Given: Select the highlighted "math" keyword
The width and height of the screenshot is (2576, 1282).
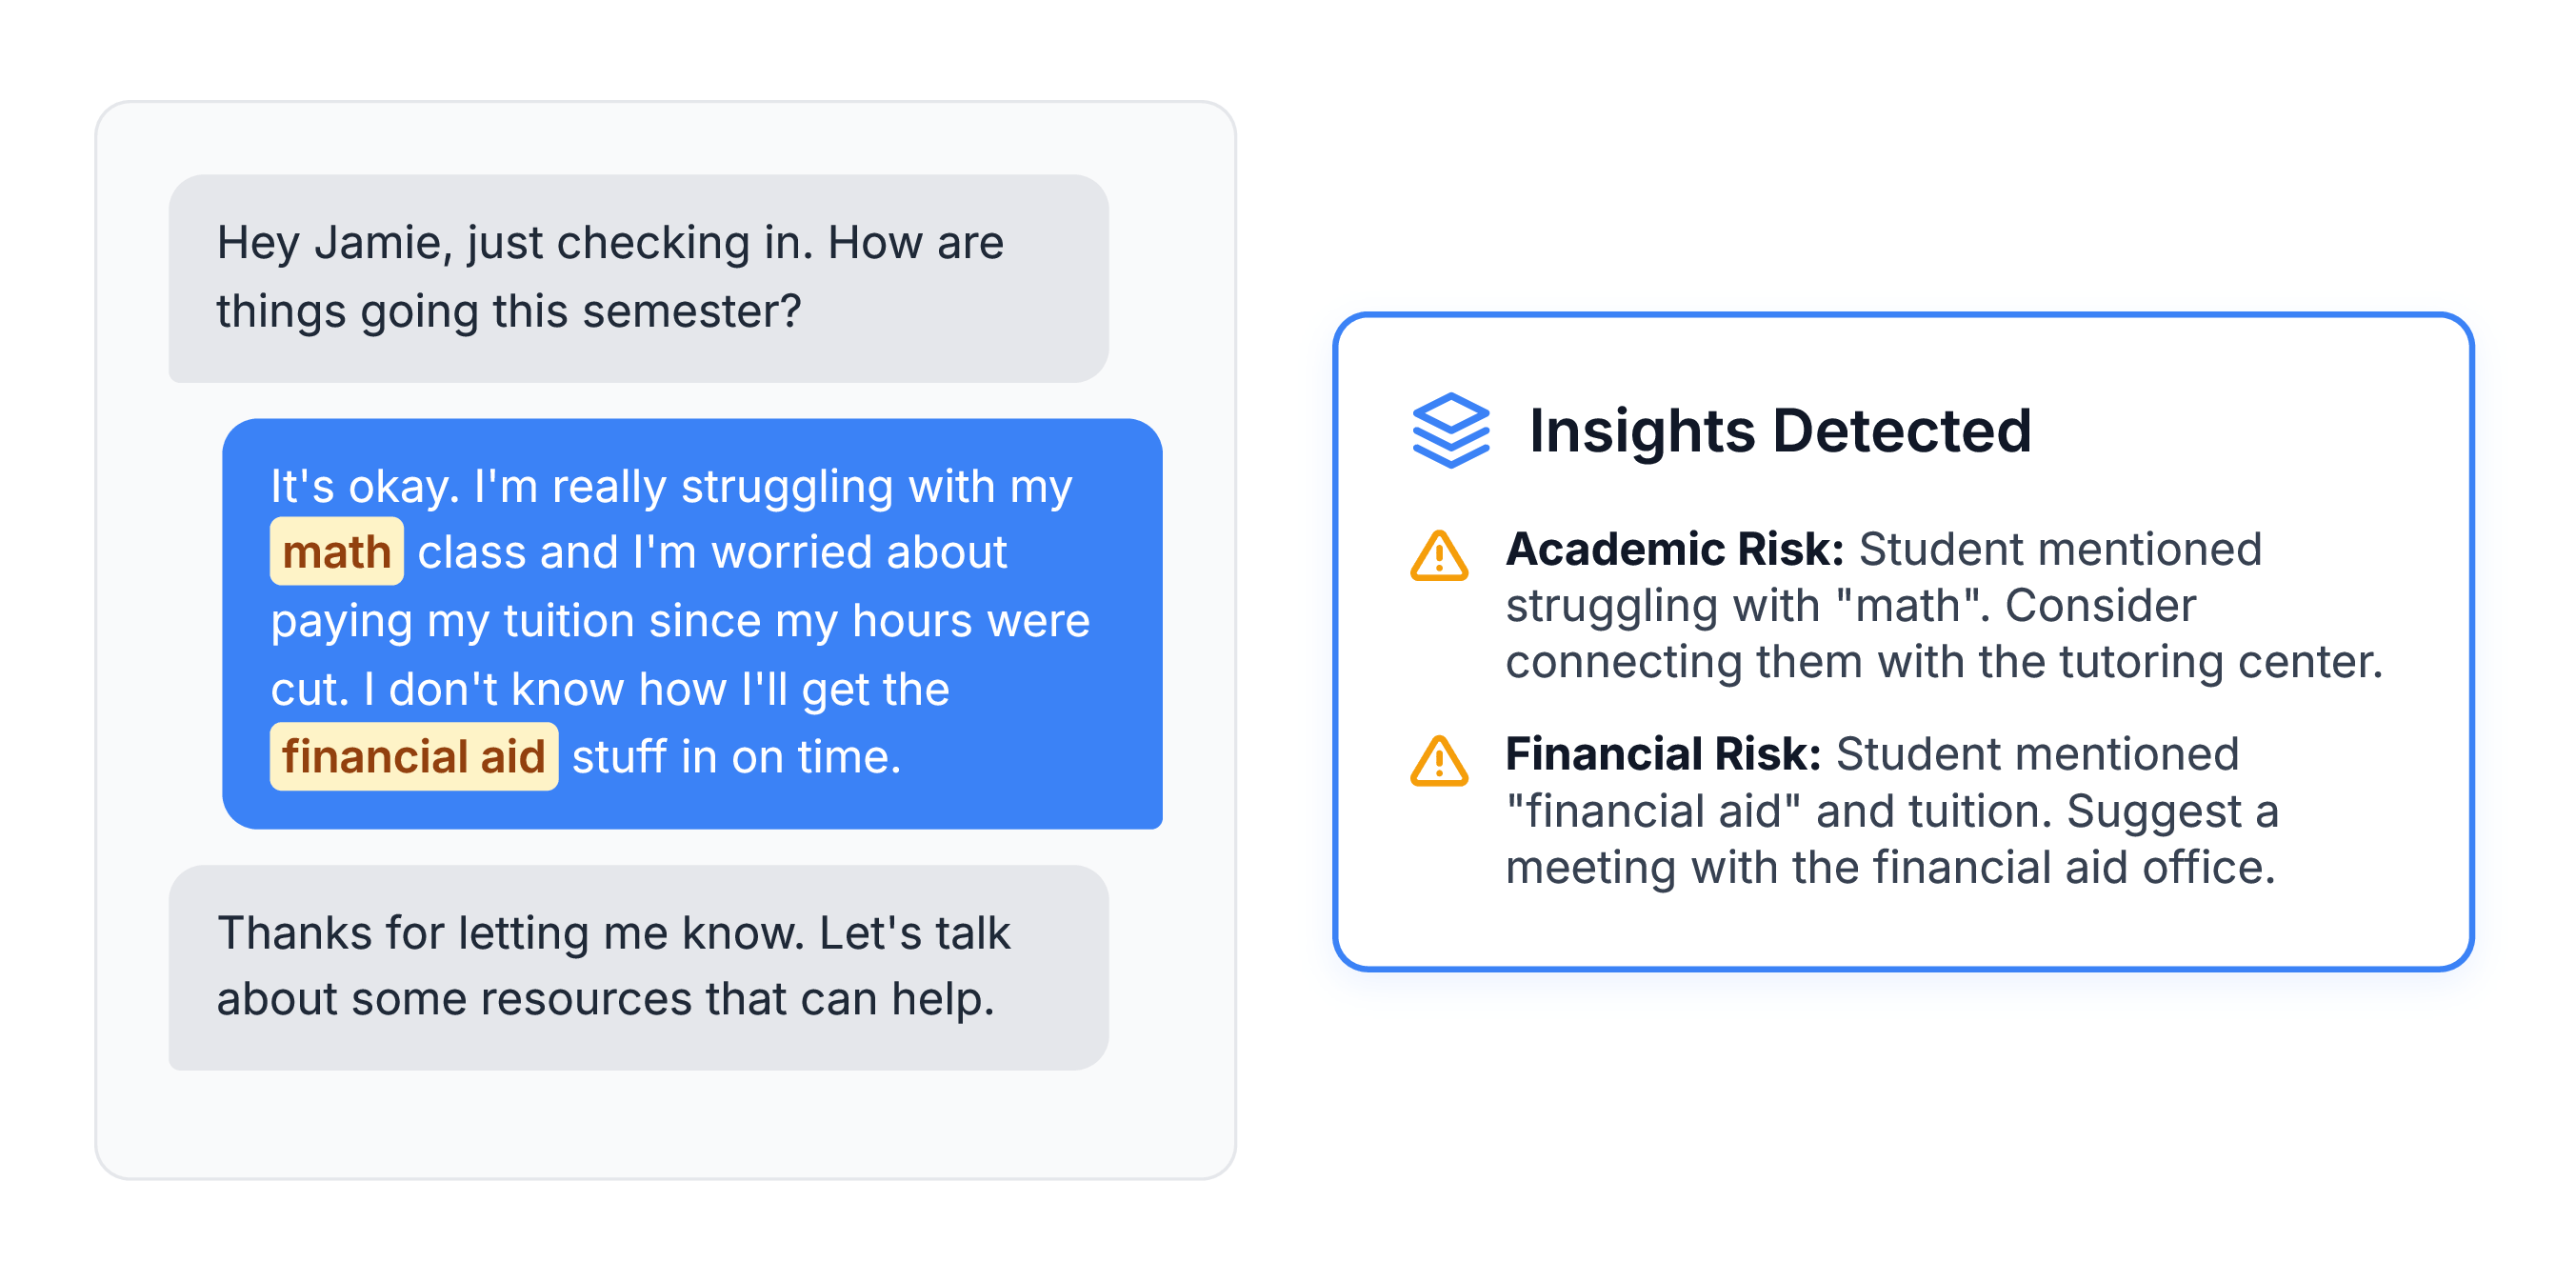Looking at the screenshot, I should click(x=336, y=552).
